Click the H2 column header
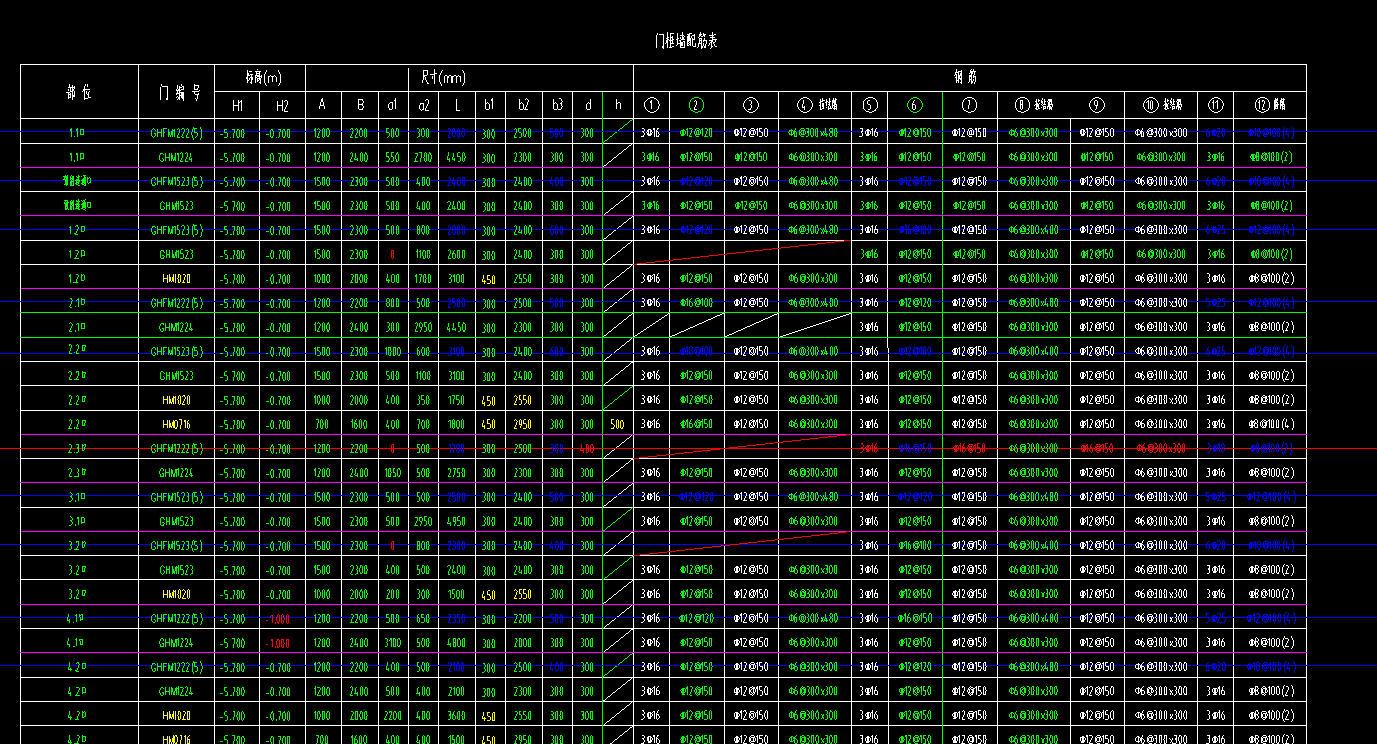The height and width of the screenshot is (744, 1377). pyautogui.click(x=282, y=105)
